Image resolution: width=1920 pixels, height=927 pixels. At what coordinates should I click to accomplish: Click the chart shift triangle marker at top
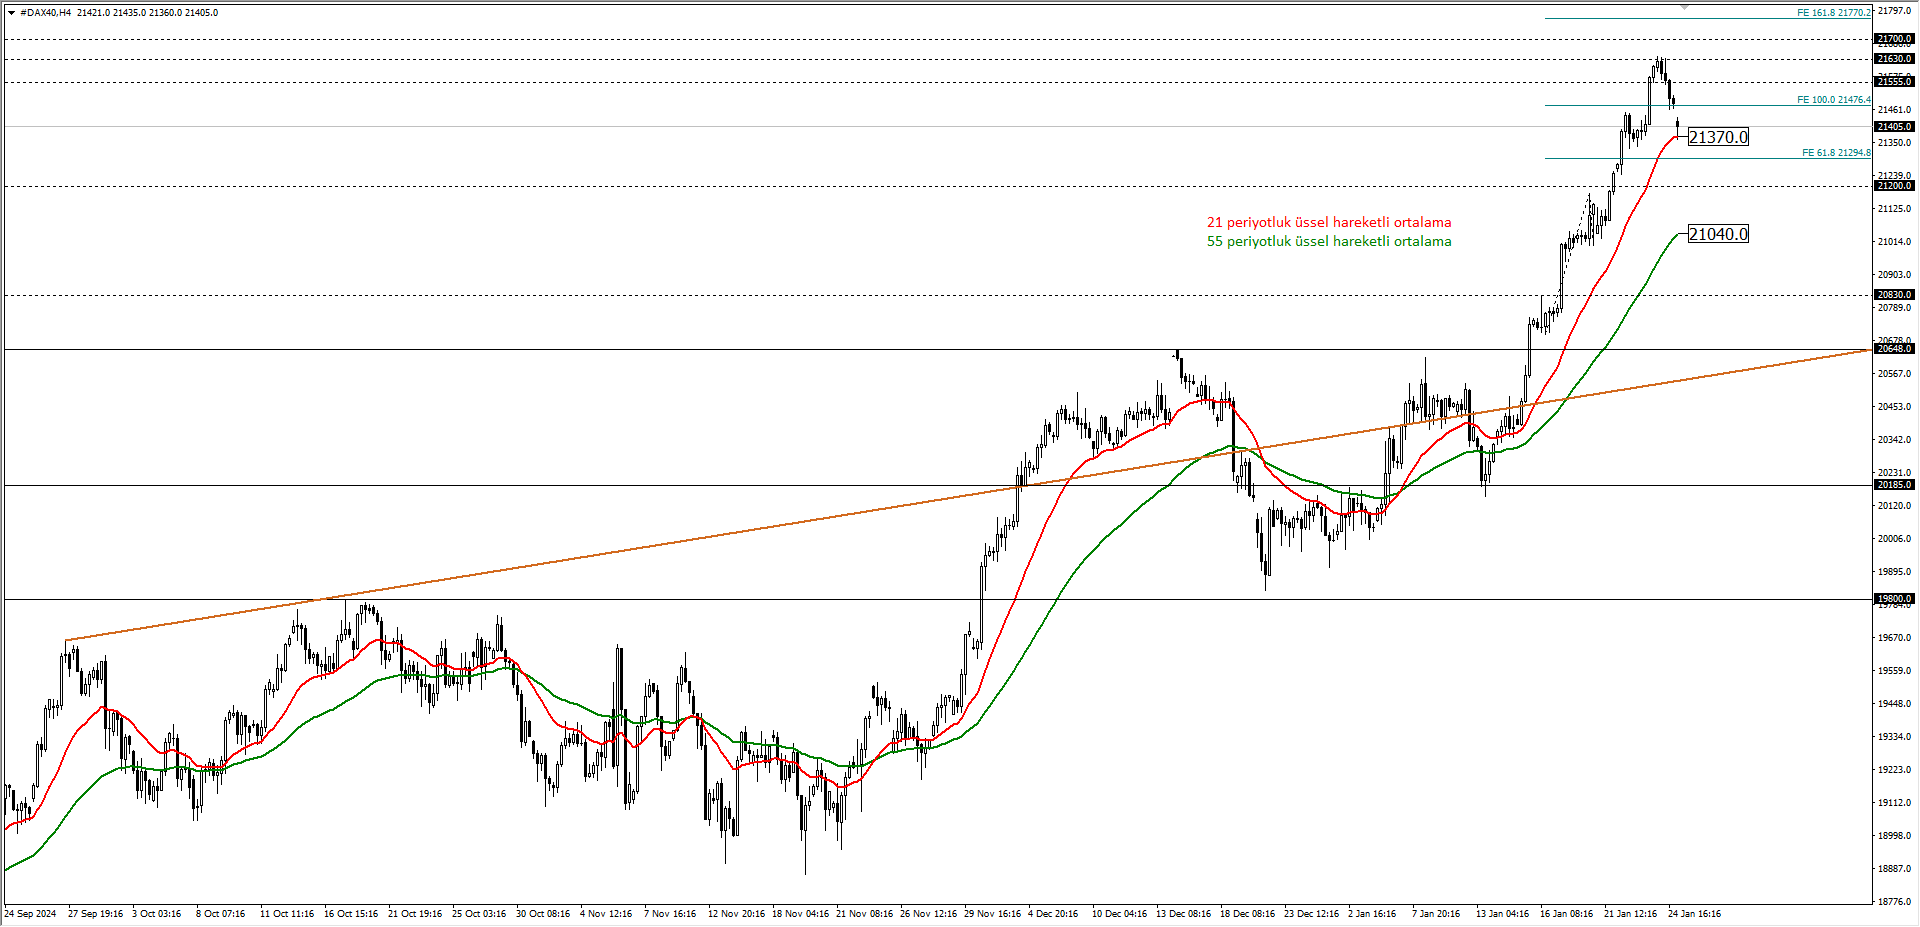(1684, 7)
